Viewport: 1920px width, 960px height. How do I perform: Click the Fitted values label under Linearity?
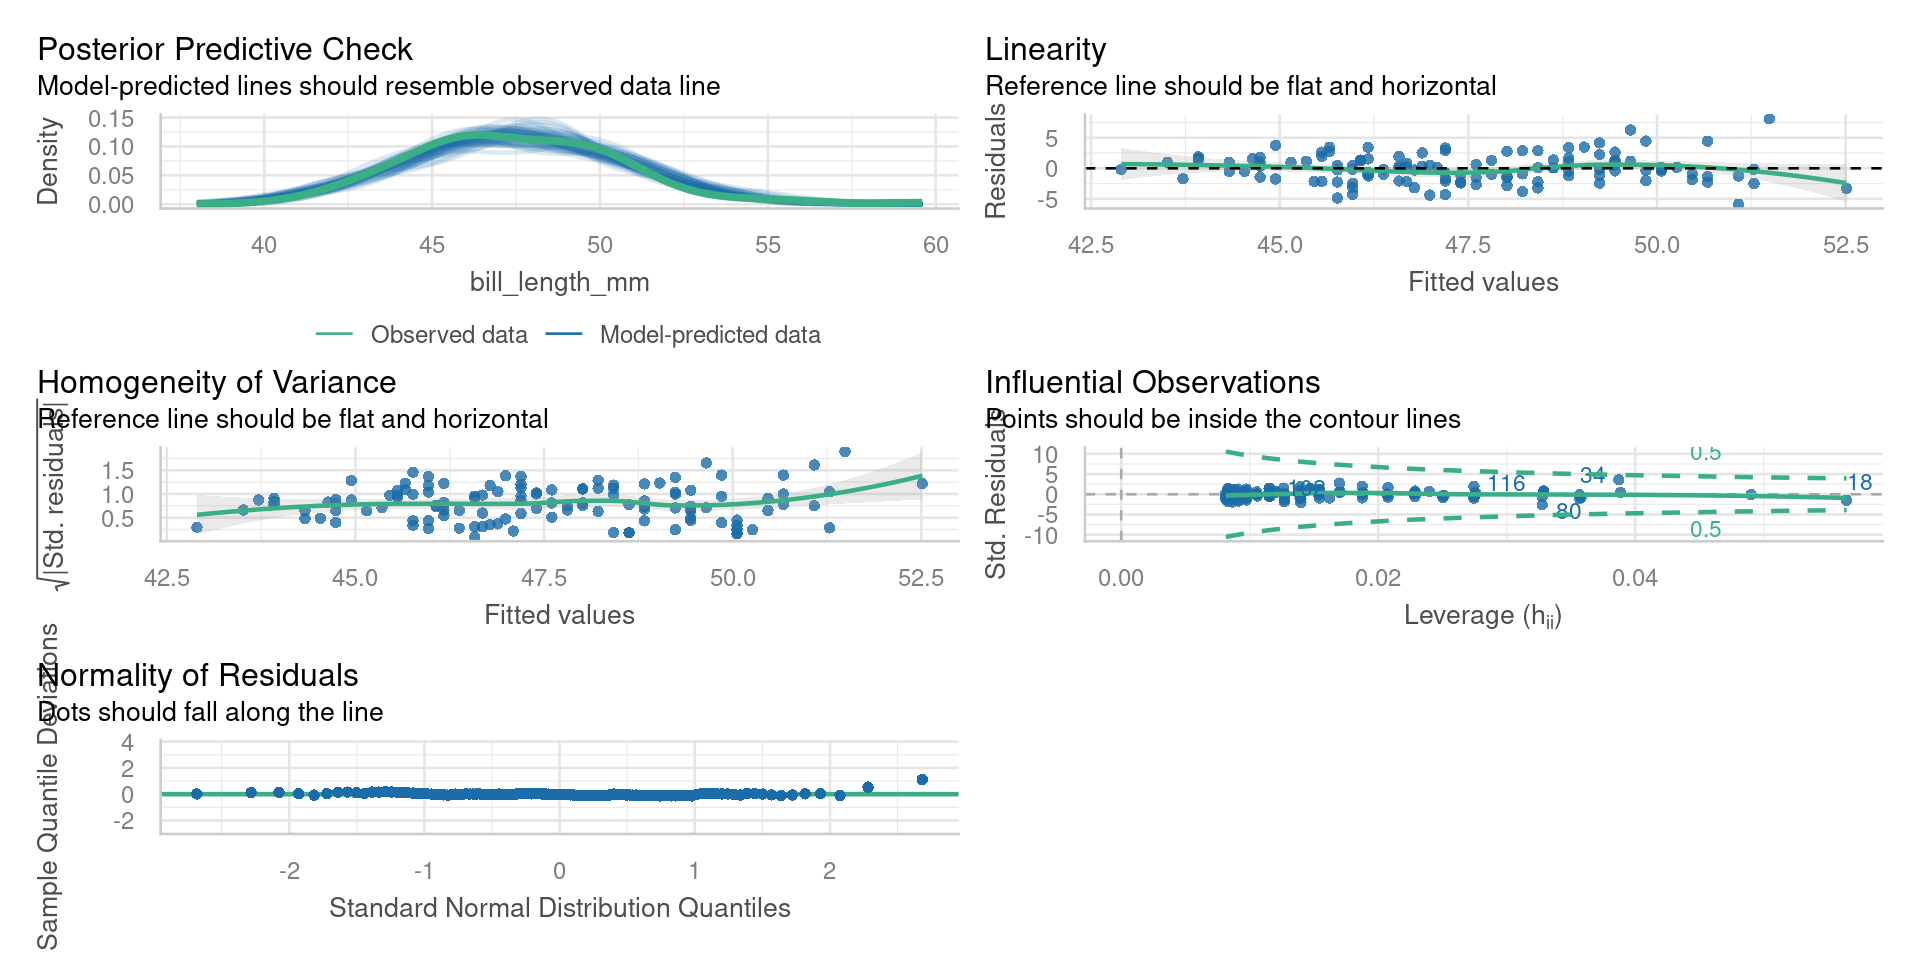pyautogui.click(x=1483, y=282)
